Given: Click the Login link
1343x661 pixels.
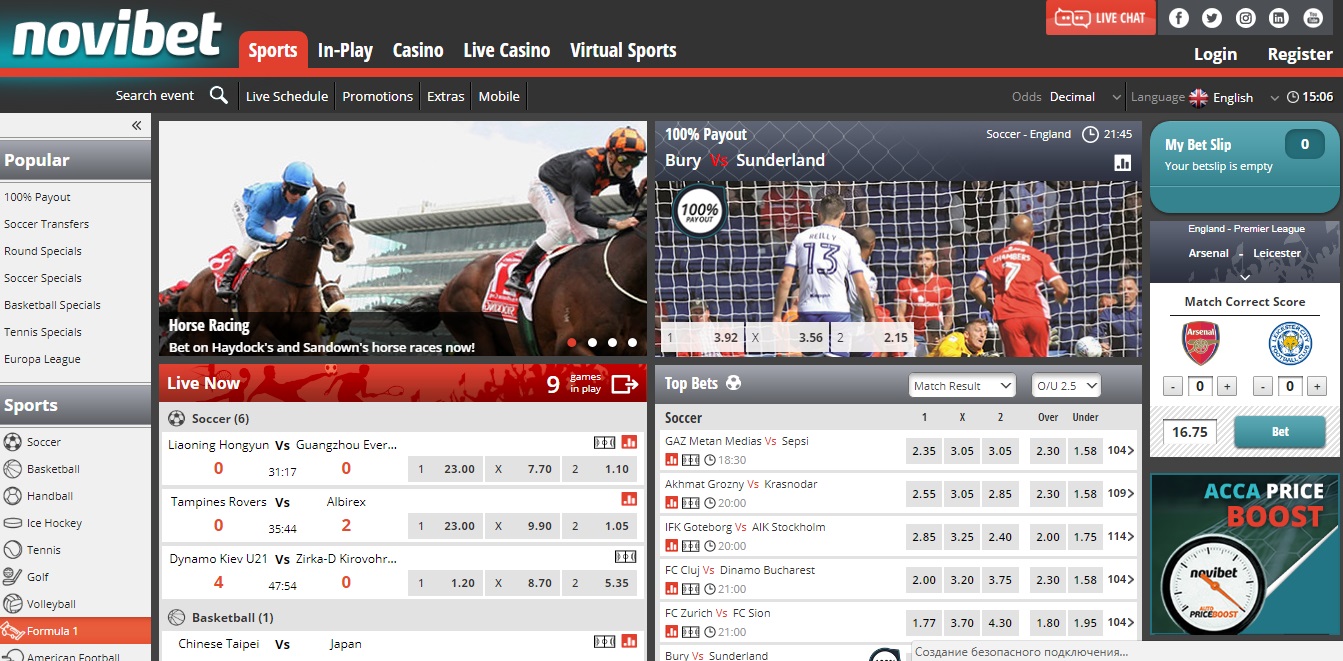Looking at the screenshot, I should [x=1215, y=54].
